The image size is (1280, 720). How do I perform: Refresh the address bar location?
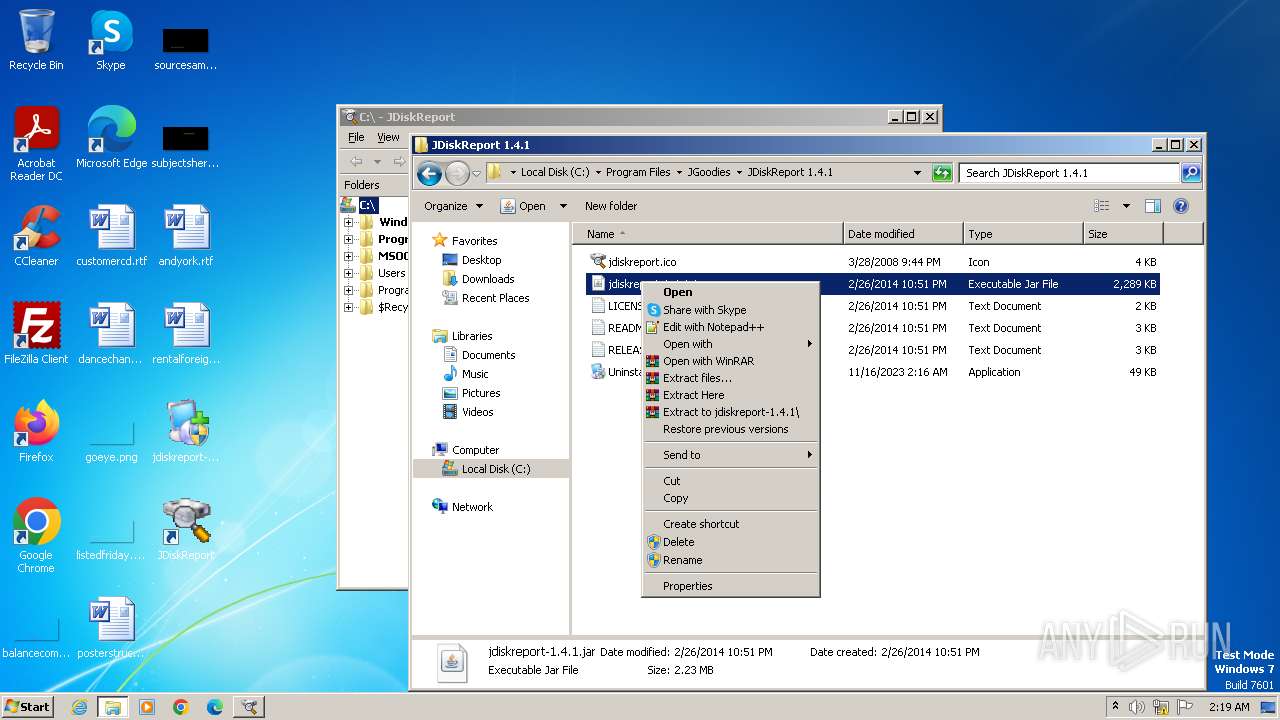pyautogui.click(x=941, y=173)
